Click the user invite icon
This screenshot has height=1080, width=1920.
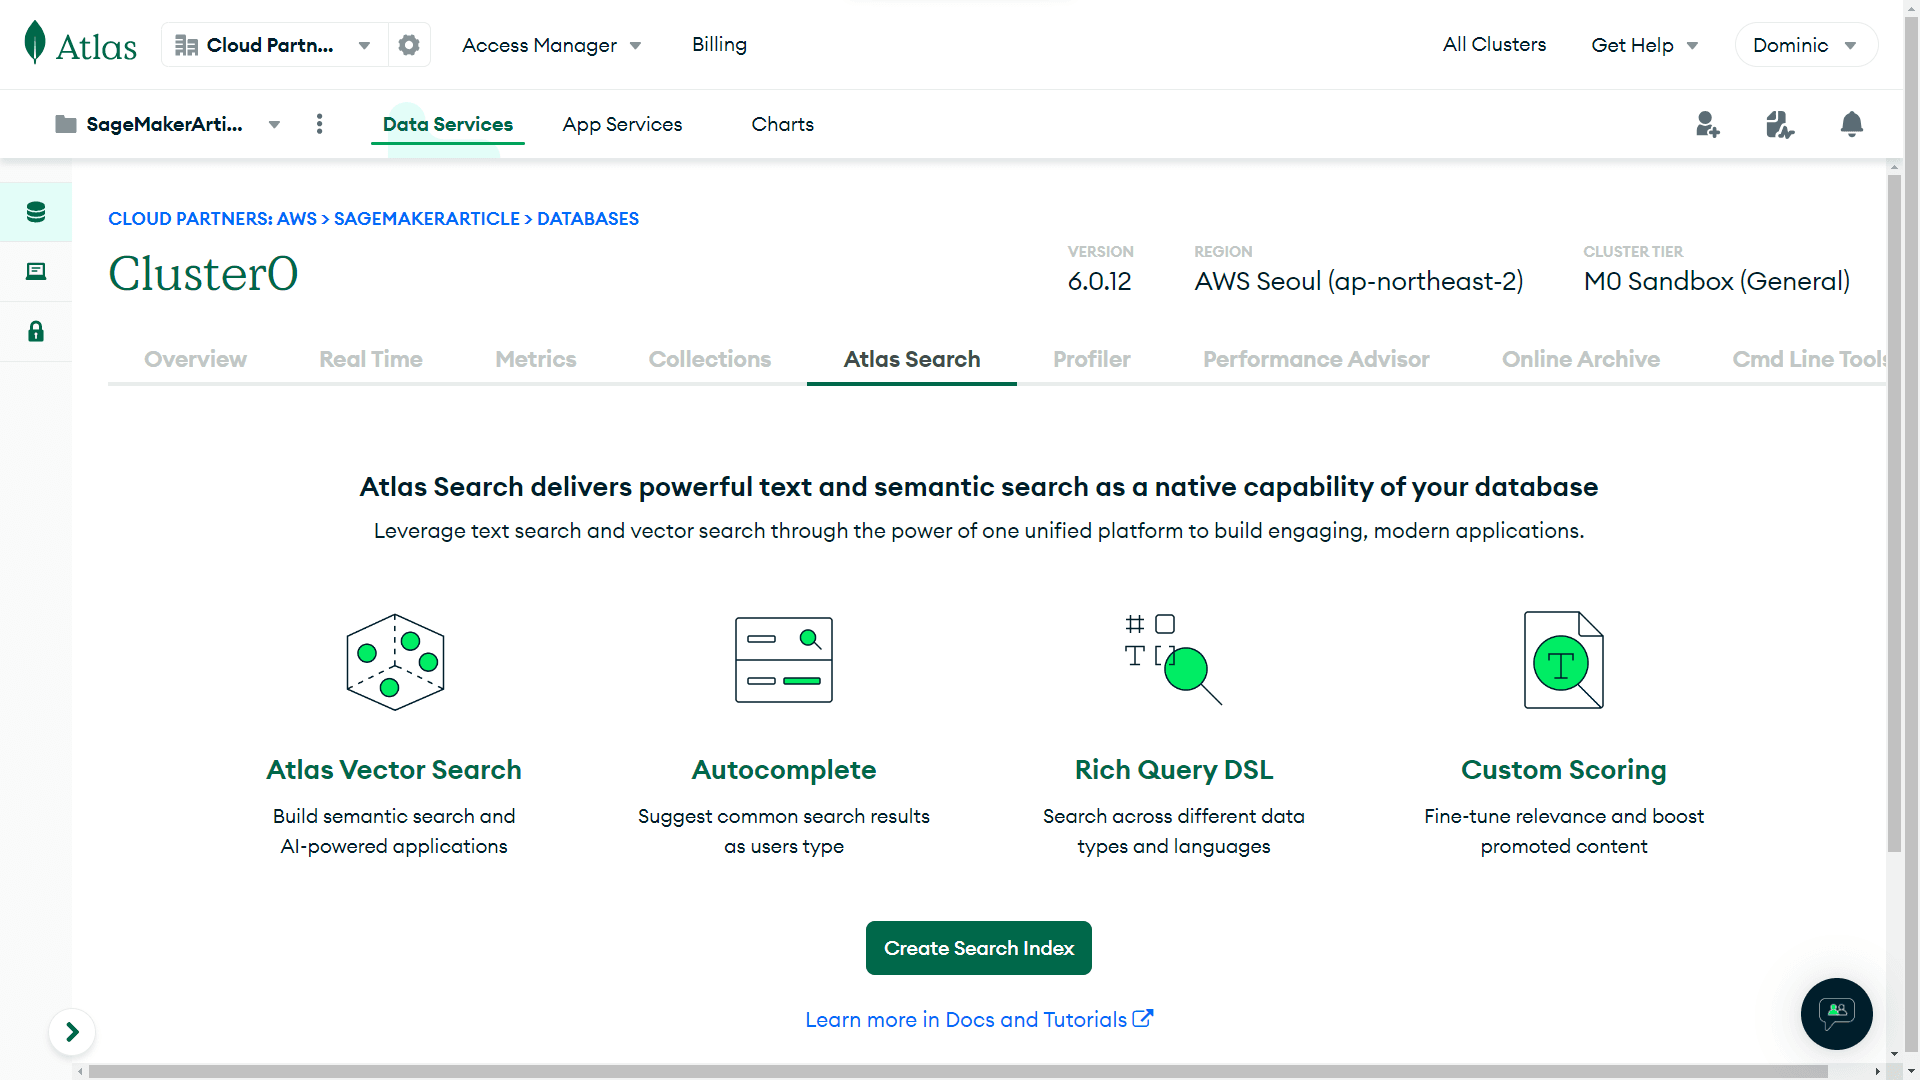[x=1708, y=124]
